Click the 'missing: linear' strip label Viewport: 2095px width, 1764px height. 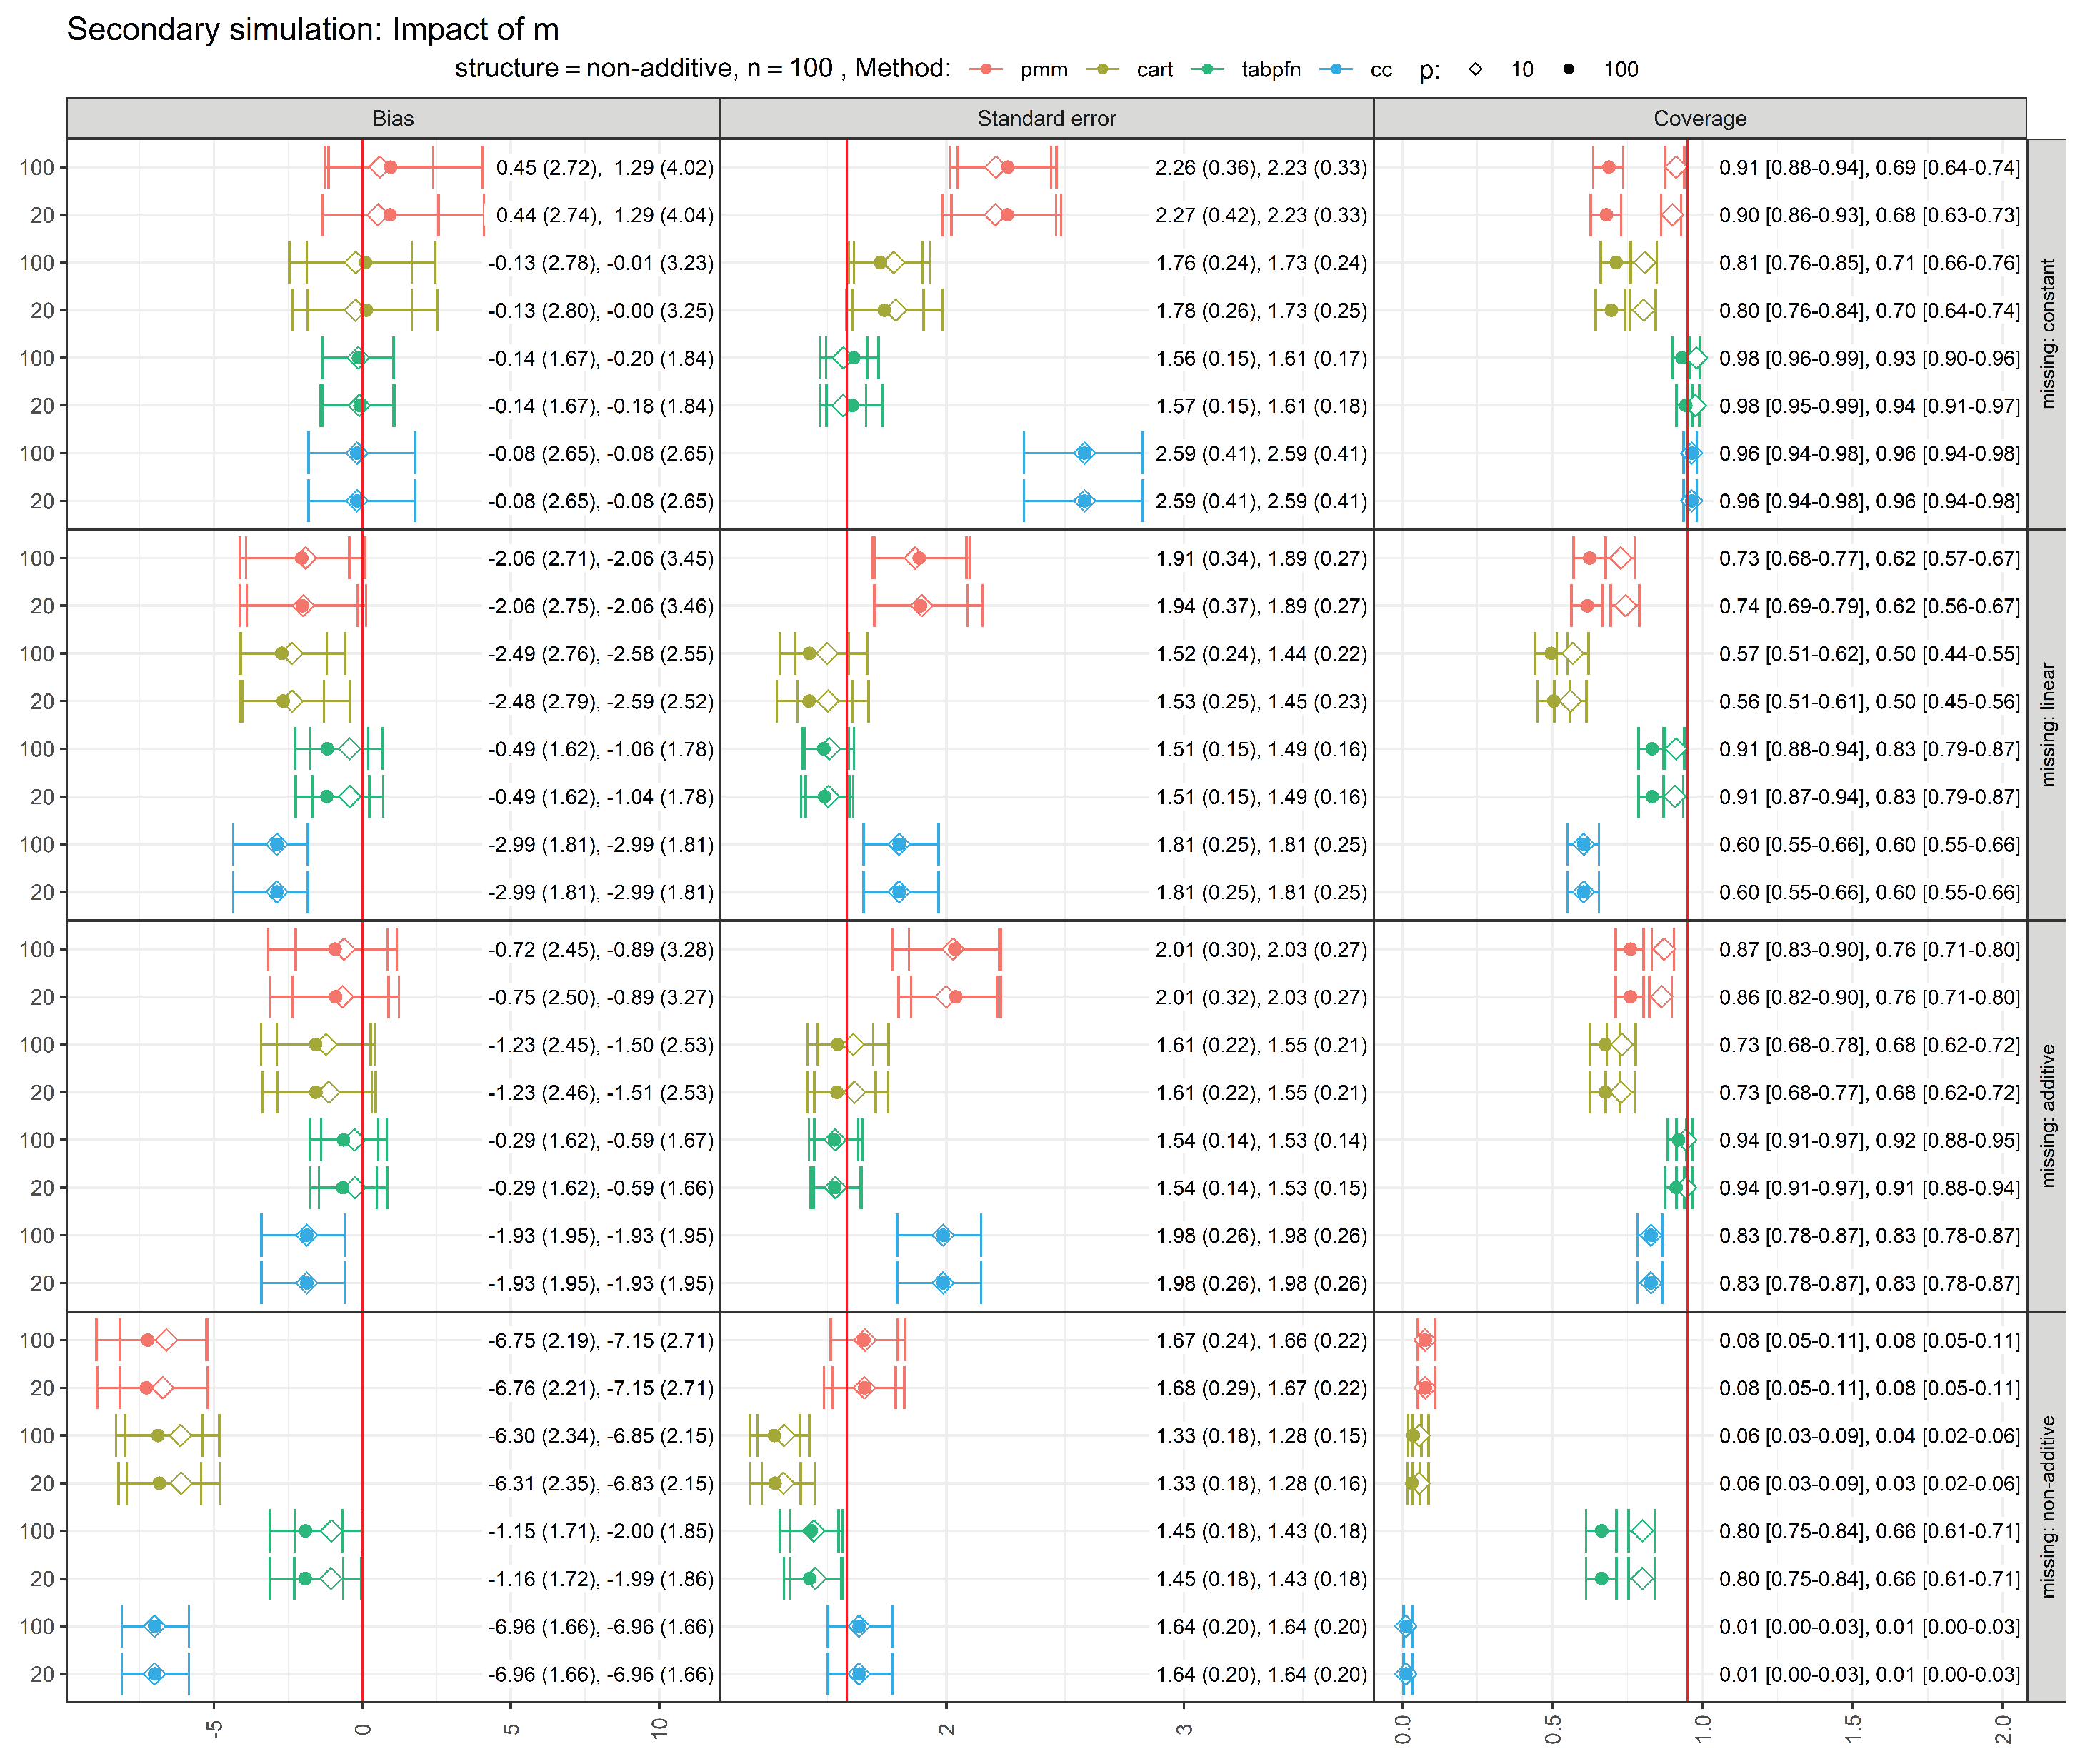(x=2047, y=724)
